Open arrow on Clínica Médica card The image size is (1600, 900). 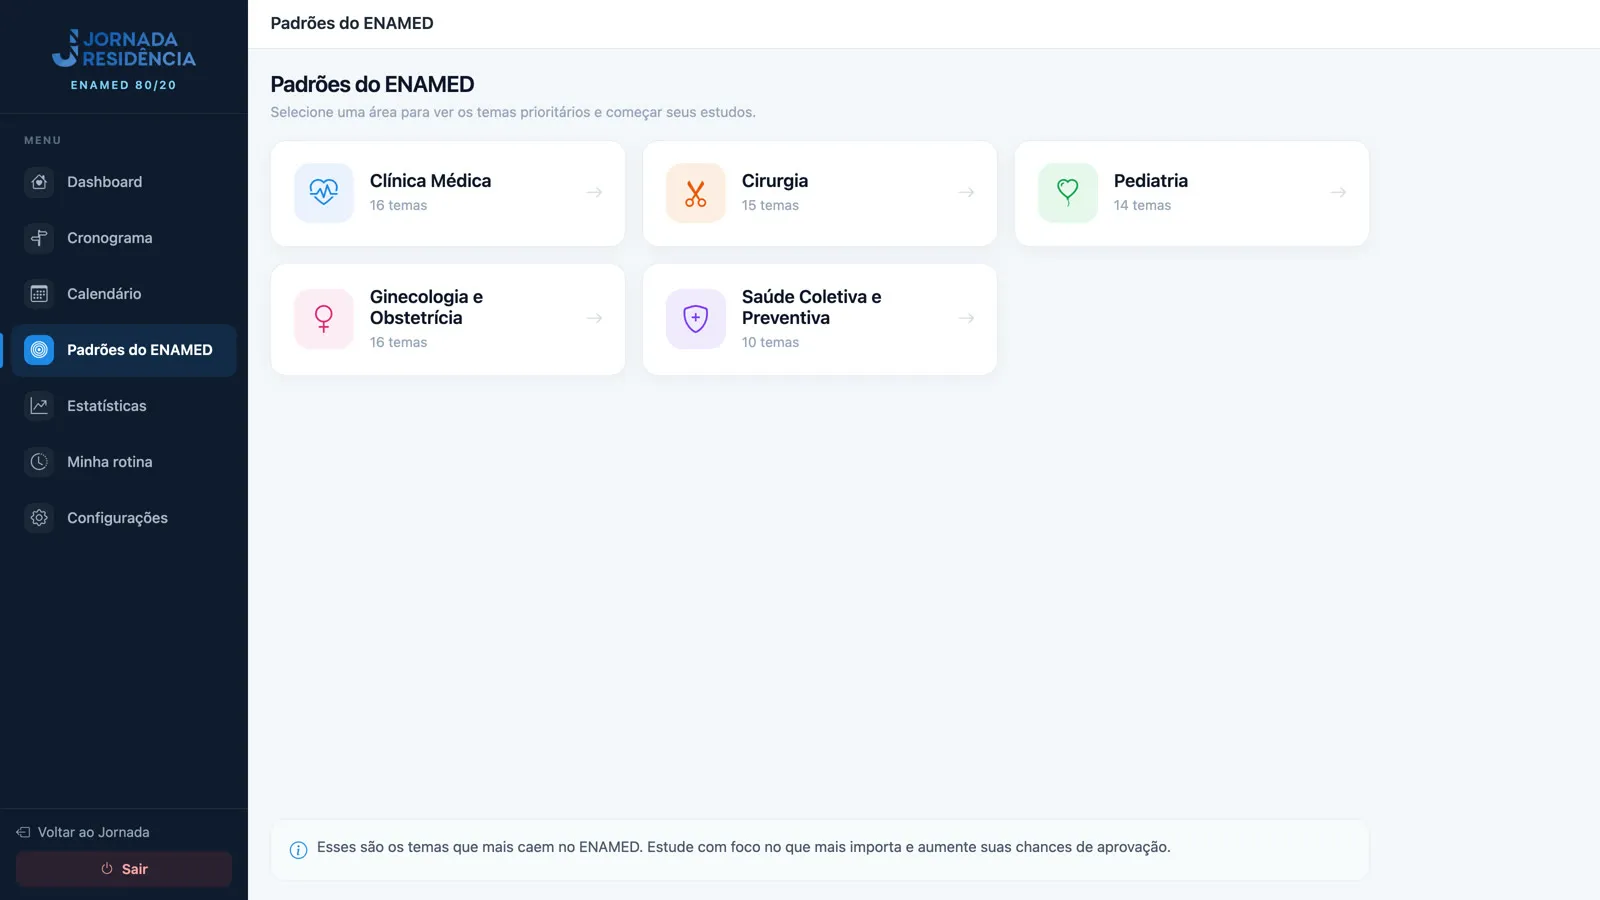[x=595, y=192]
